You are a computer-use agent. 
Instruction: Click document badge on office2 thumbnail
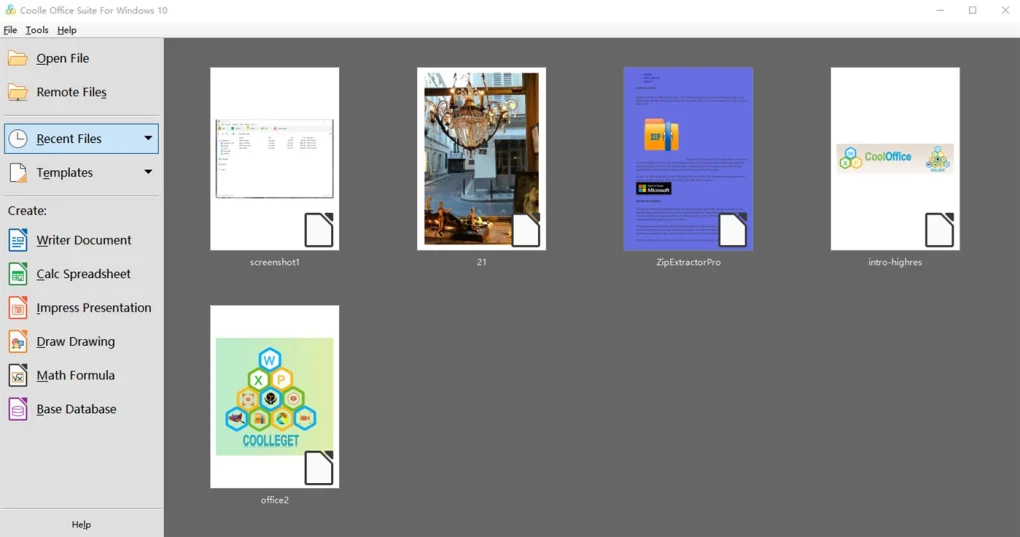[x=319, y=468]
